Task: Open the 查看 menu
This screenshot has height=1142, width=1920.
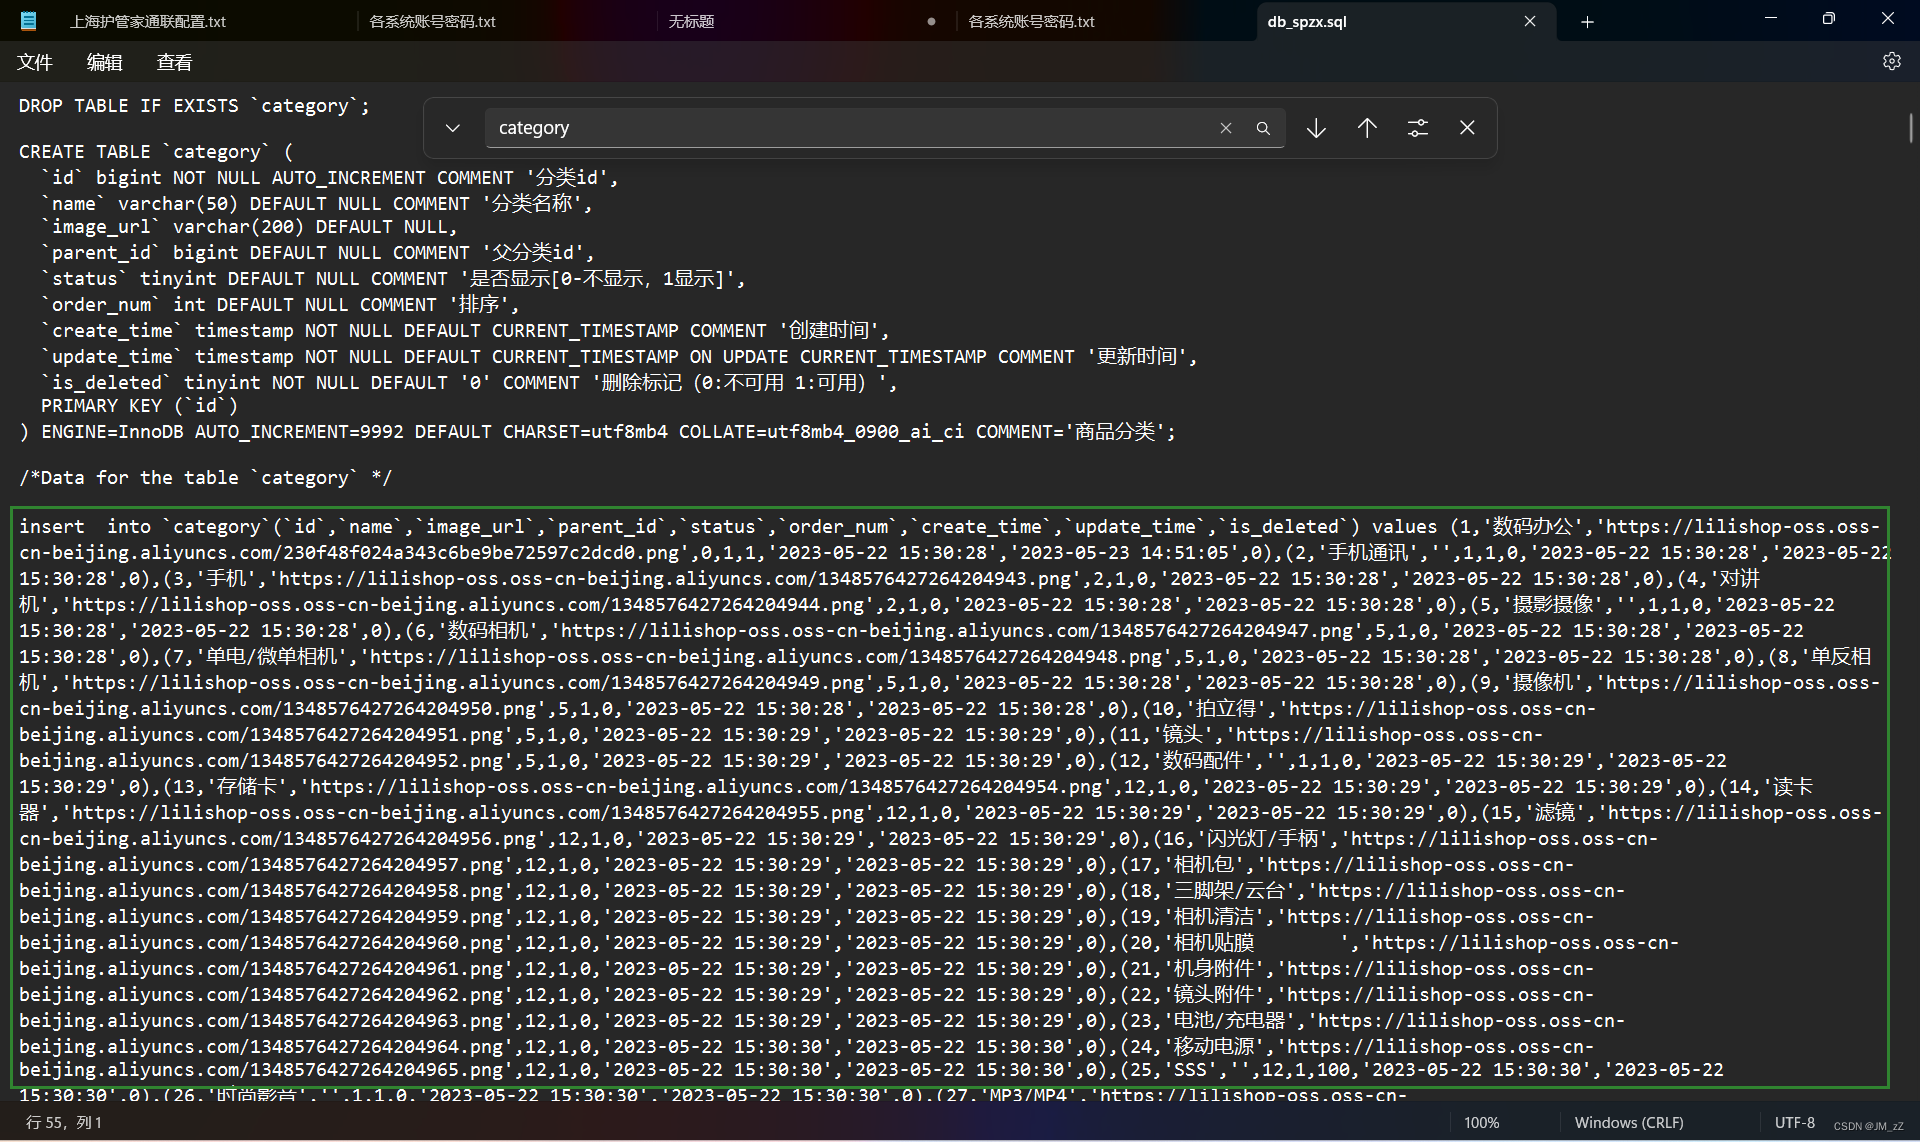Action: 174,63
